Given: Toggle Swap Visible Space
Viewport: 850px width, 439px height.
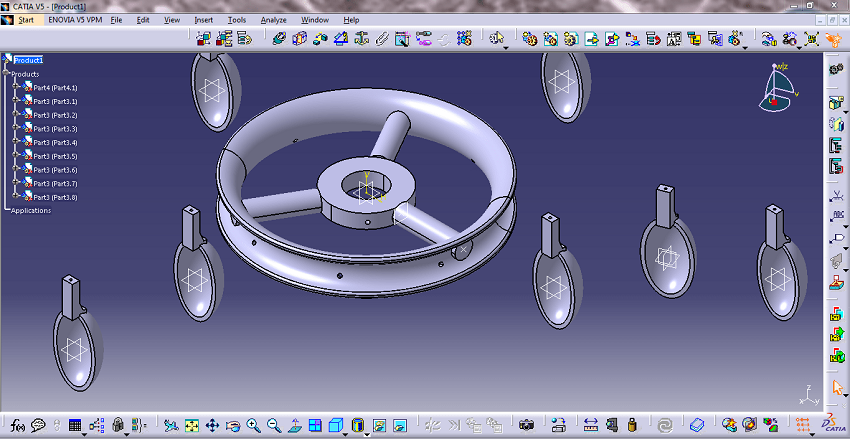Looking at the screenshot, I should pyautogui.click(x=400, y=424).
